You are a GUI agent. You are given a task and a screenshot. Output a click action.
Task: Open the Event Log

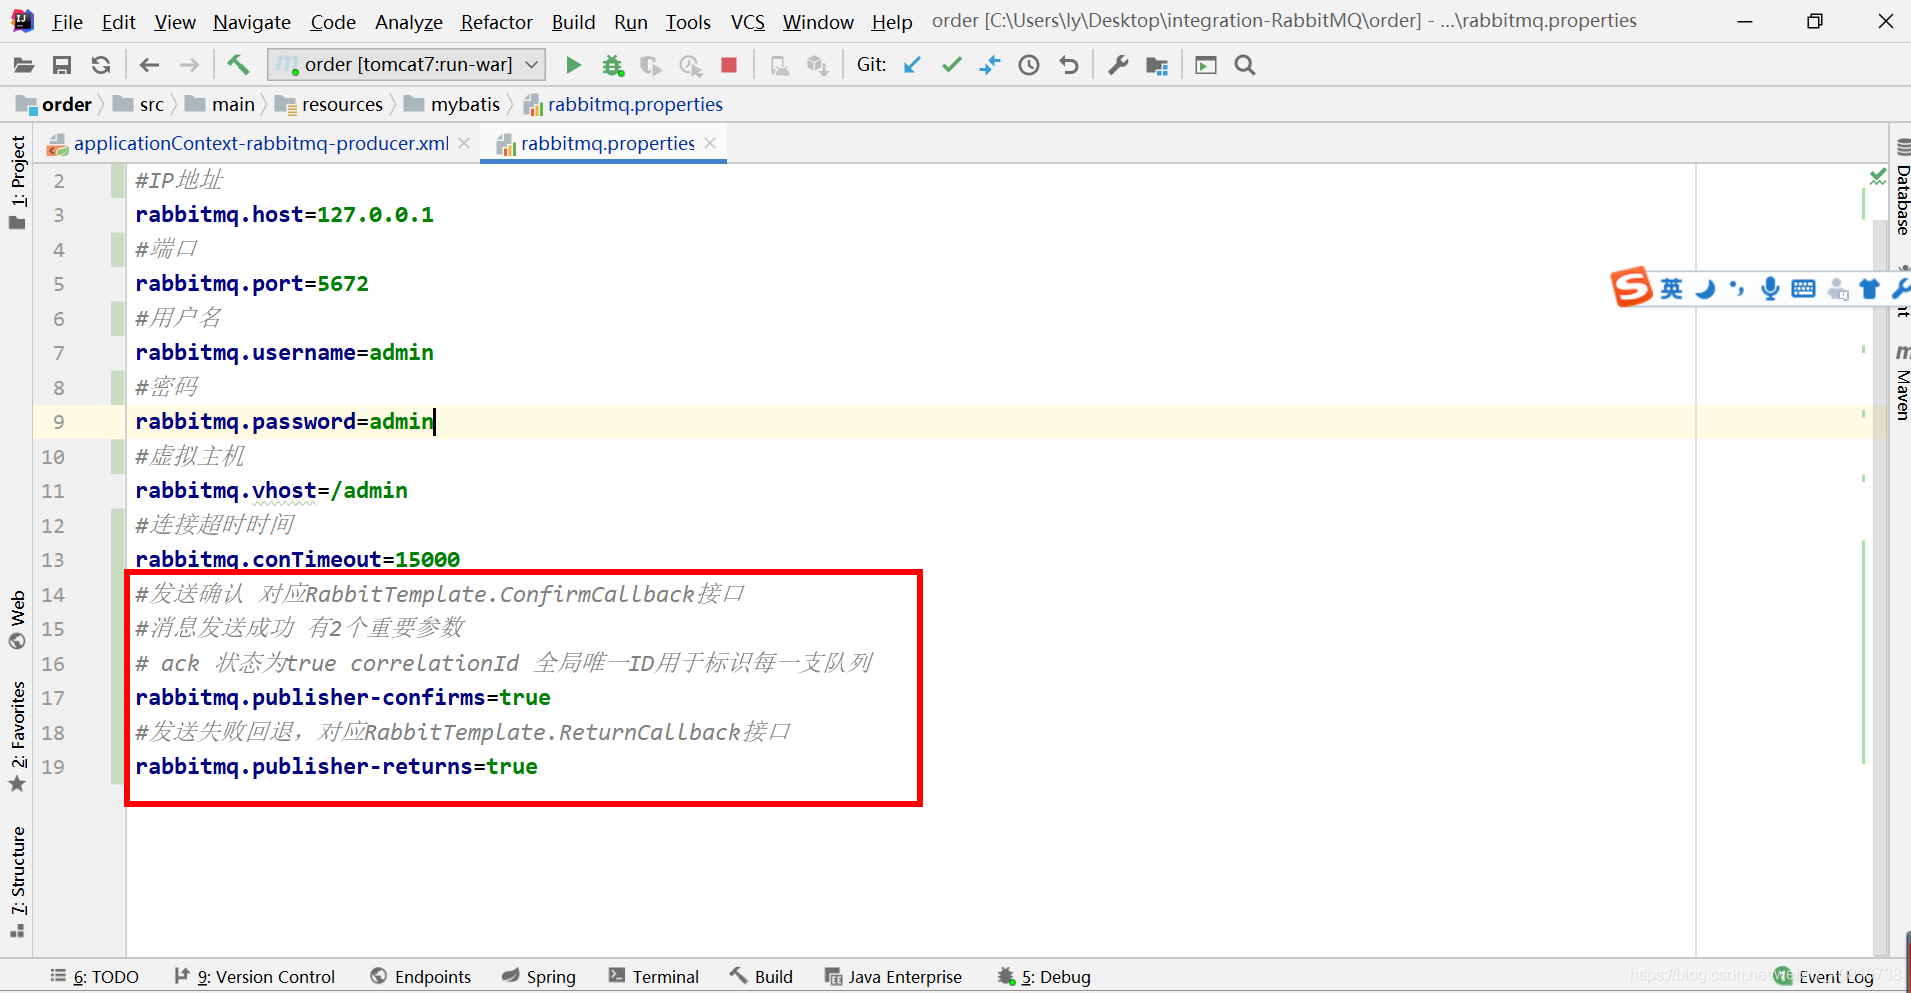[1824, 977]
